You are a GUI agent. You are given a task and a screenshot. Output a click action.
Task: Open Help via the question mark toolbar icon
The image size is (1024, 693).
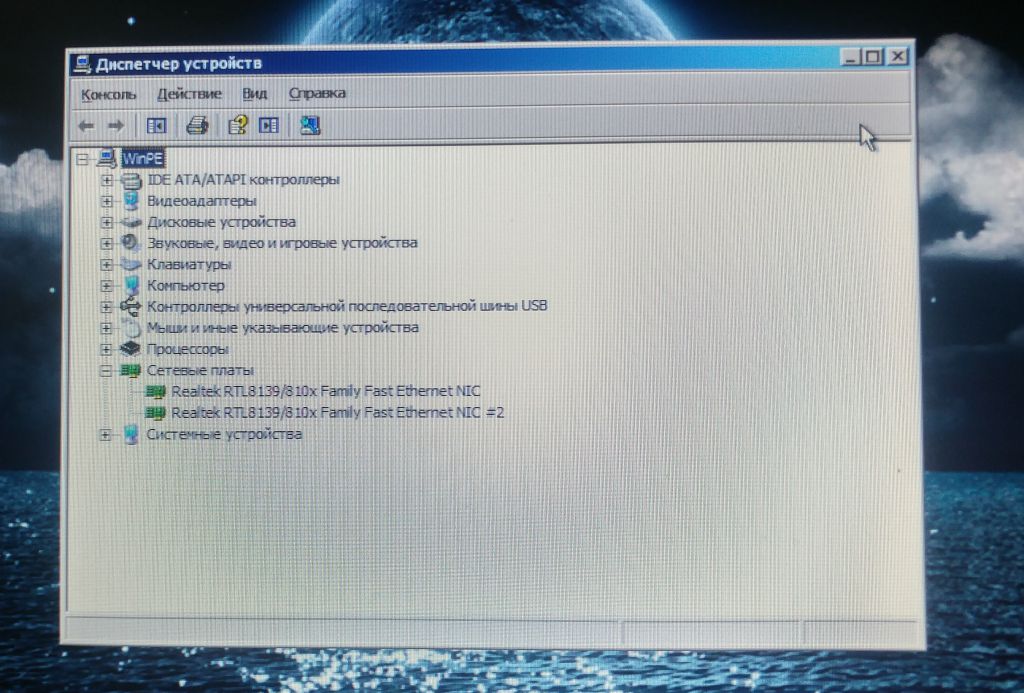tap(238, 125)
